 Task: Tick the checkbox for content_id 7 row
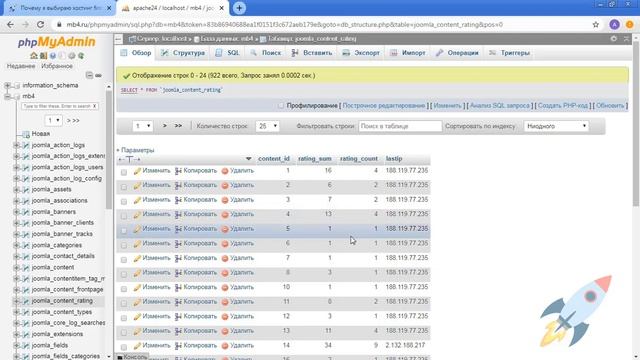click(x=124, y=260)
